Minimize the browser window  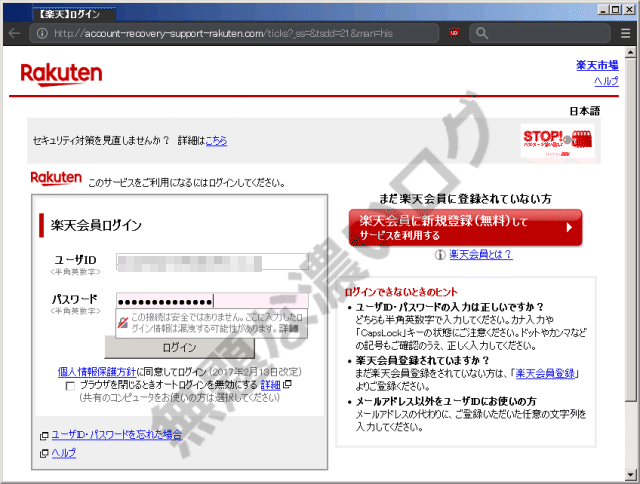604,9
